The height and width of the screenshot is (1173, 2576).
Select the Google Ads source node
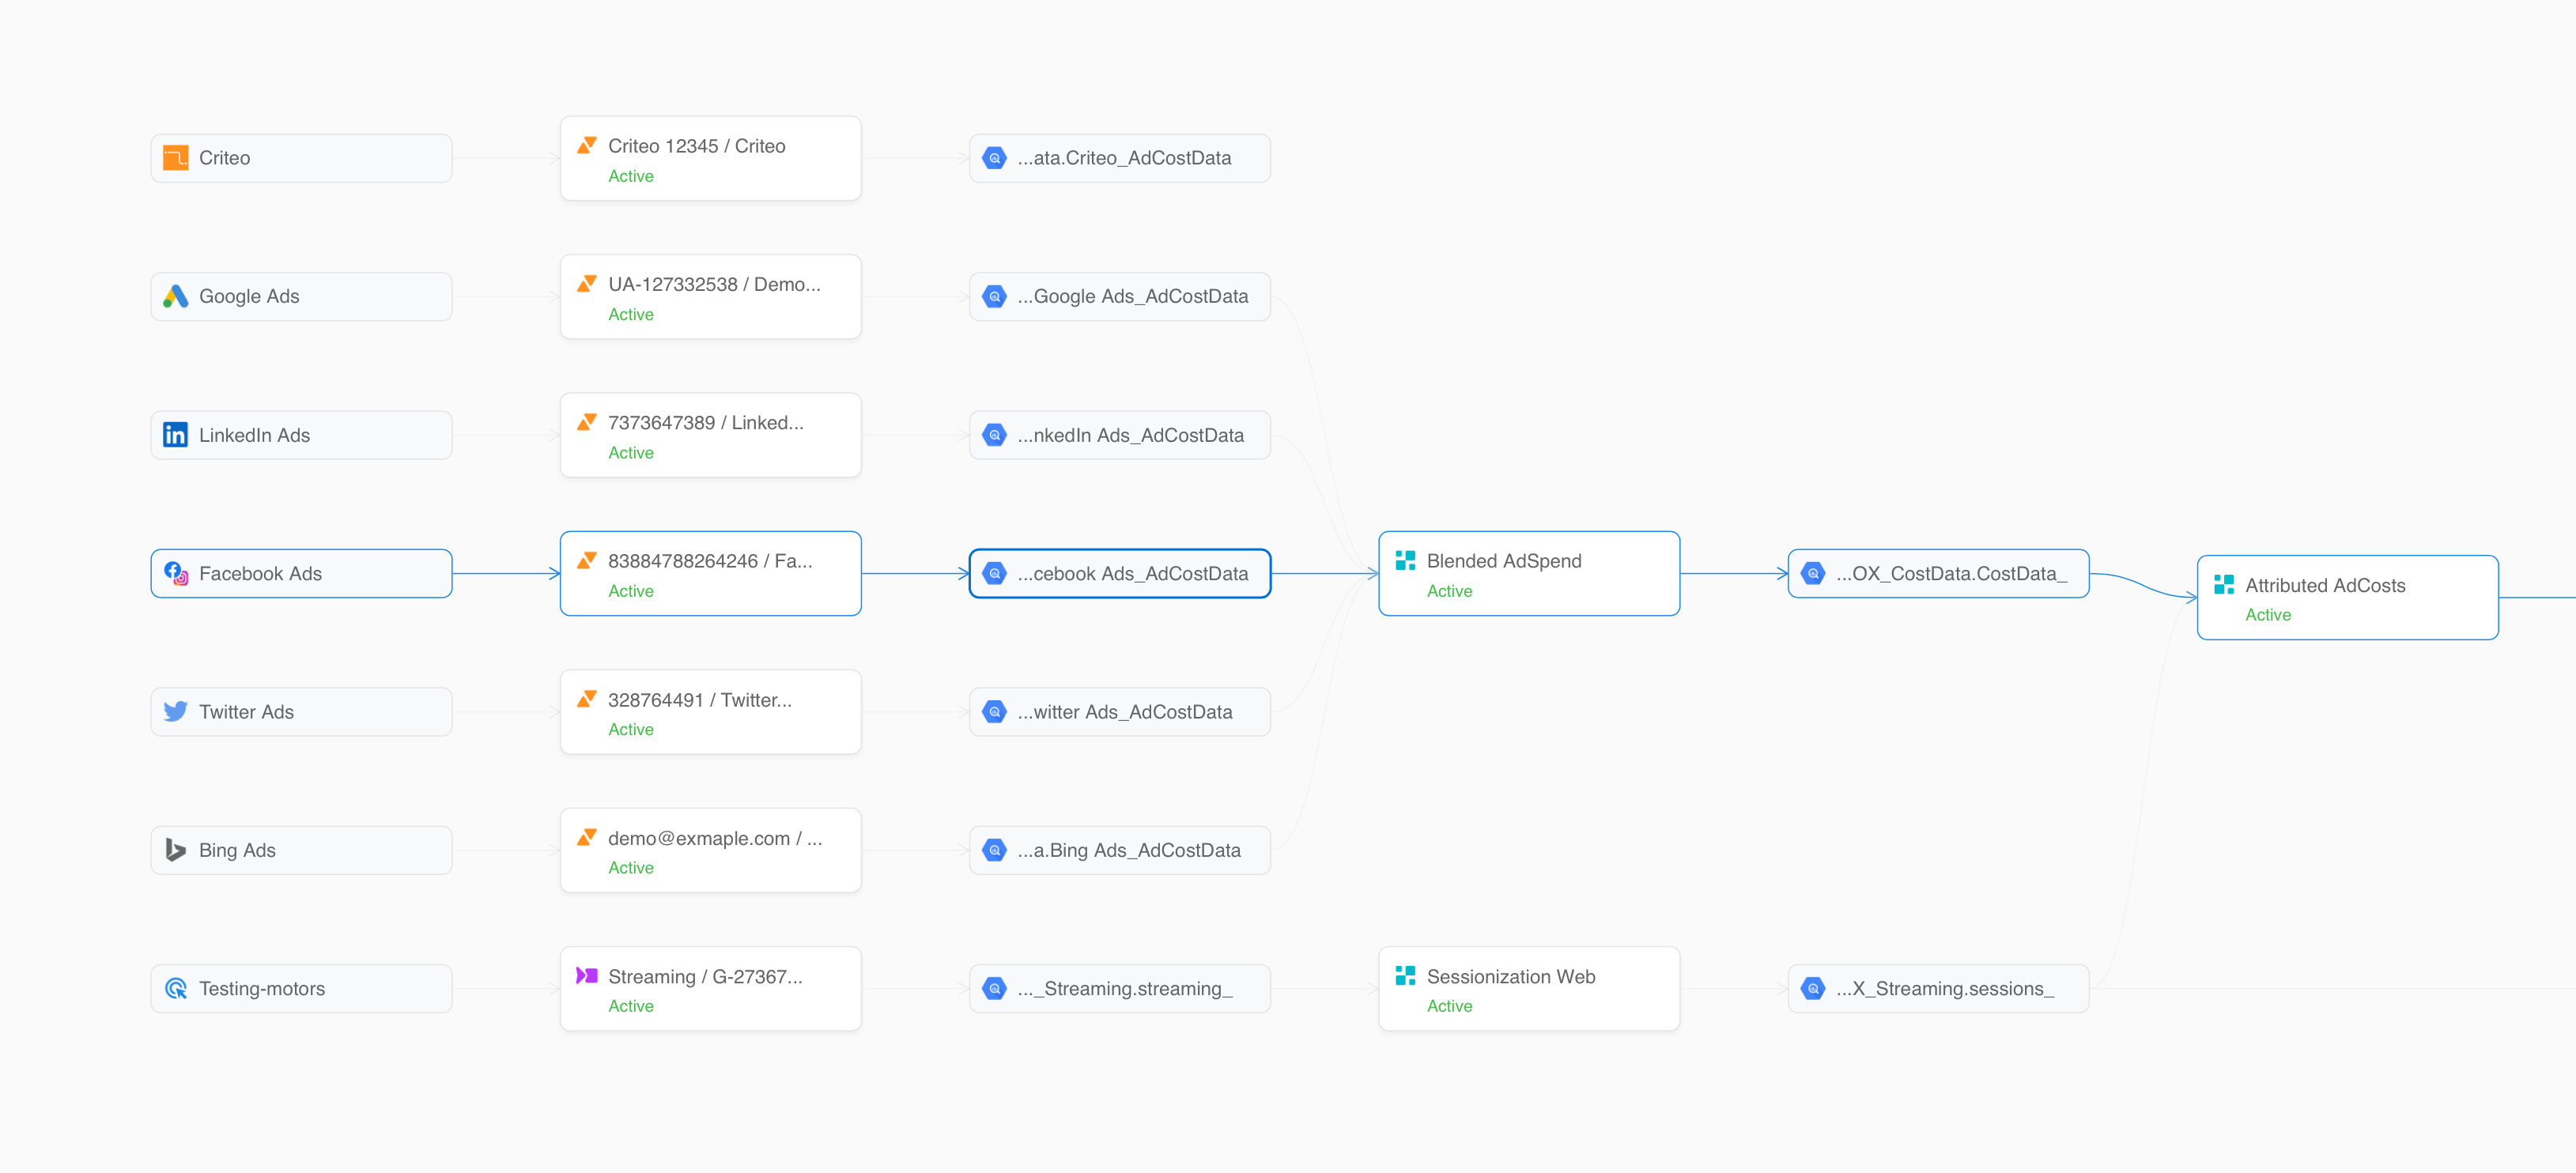pos(301,296)
